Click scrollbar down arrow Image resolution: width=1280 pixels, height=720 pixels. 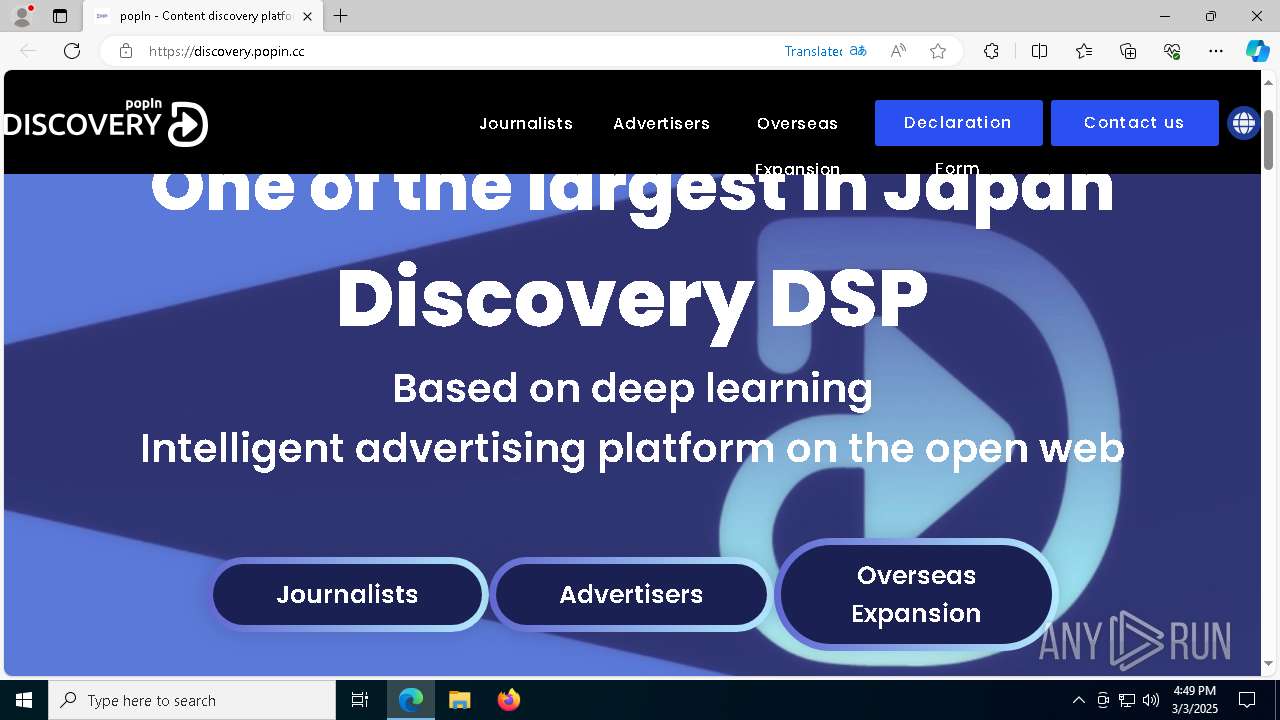coord(1268,663)
